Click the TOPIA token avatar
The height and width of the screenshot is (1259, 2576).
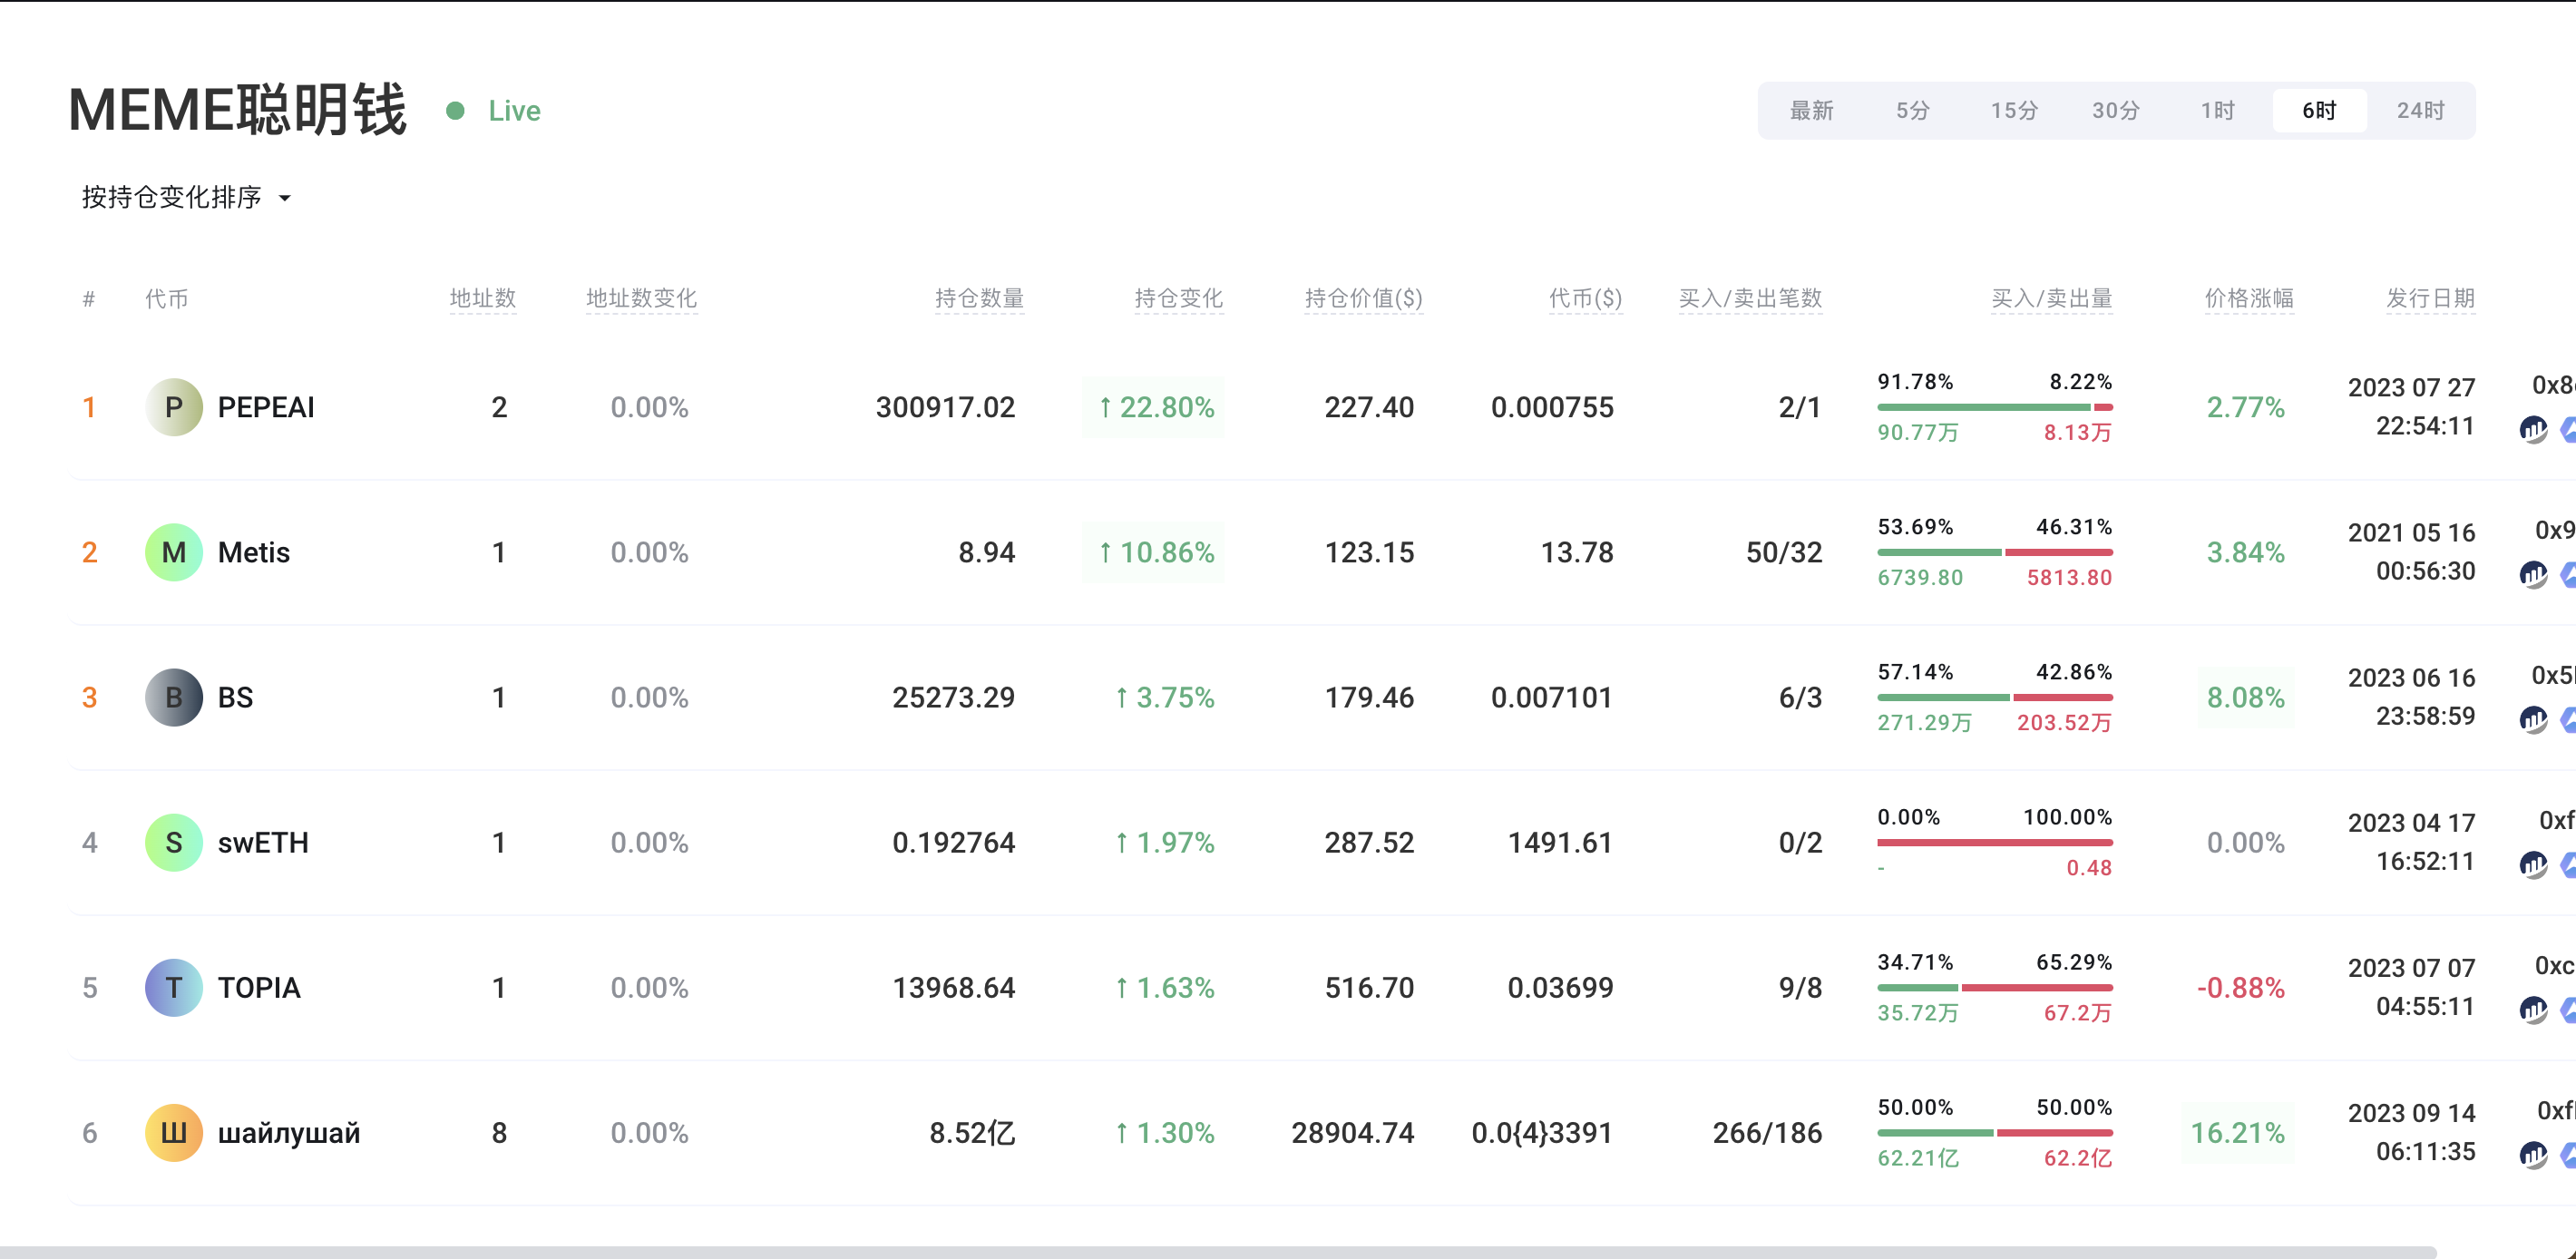(174, 988)
